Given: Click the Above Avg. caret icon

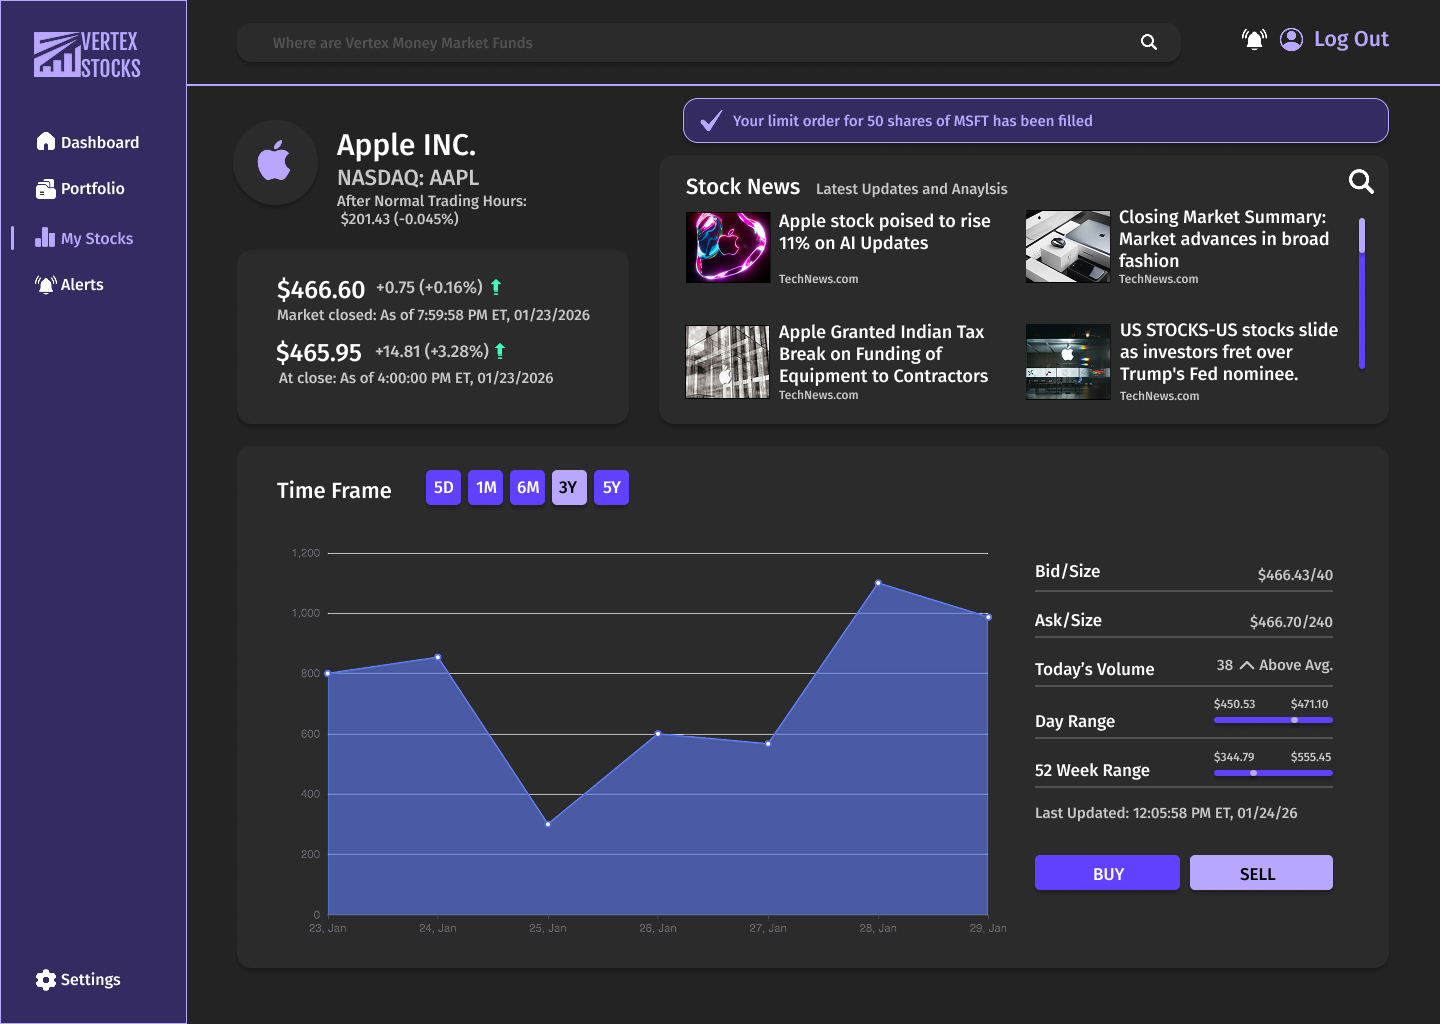Looking at the screenshot, I should tap(1247, 665).
